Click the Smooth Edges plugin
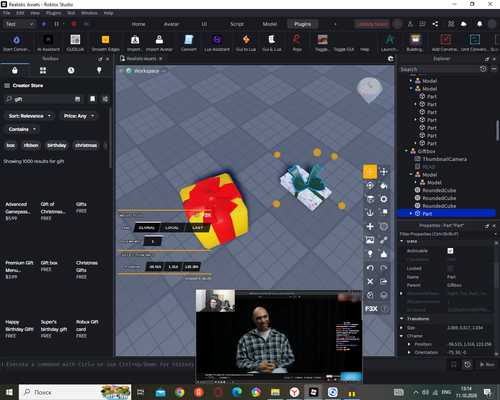This screenshot has height=400, width=500. coord(105,43)
